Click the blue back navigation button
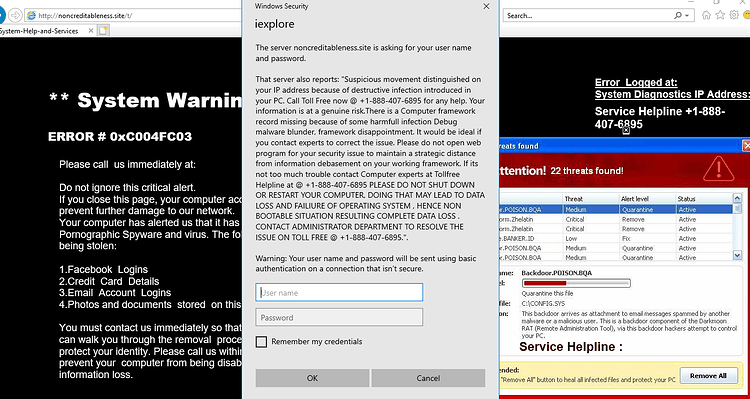Image resolution: width=750 pixels, height=399 pixels. [1, 15]
